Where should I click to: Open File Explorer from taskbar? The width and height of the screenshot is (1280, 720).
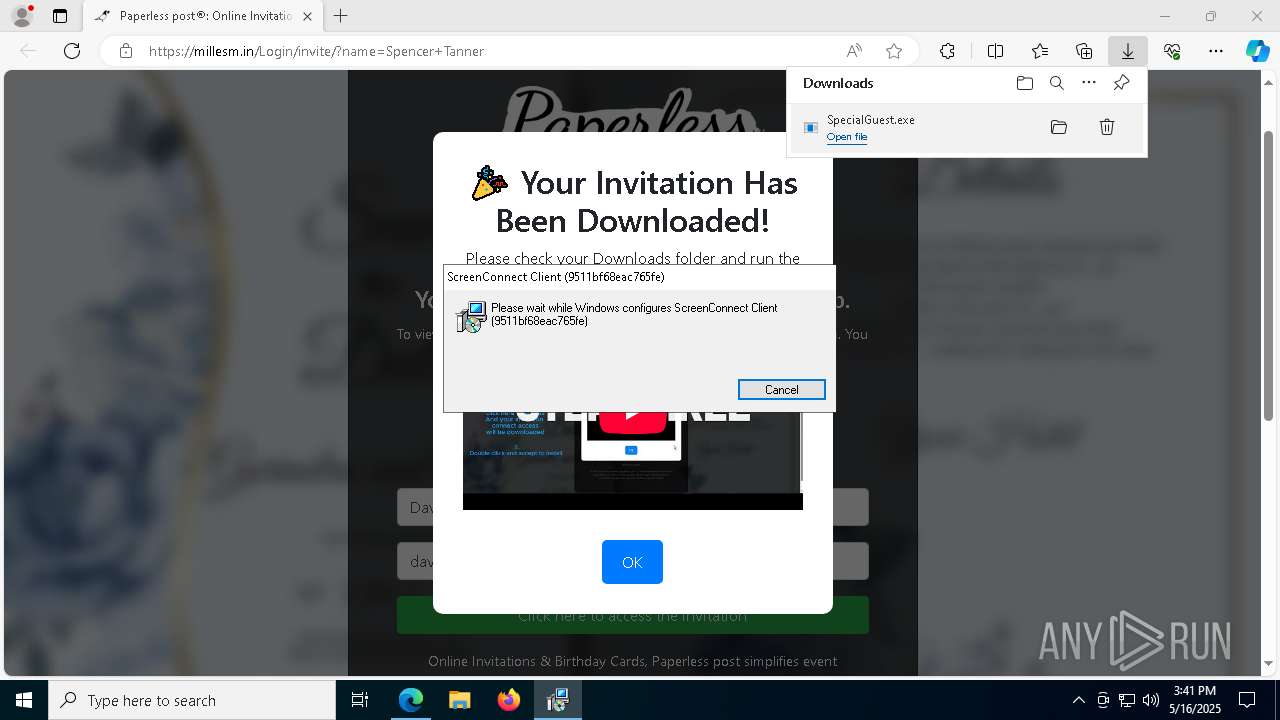point(459,700)
